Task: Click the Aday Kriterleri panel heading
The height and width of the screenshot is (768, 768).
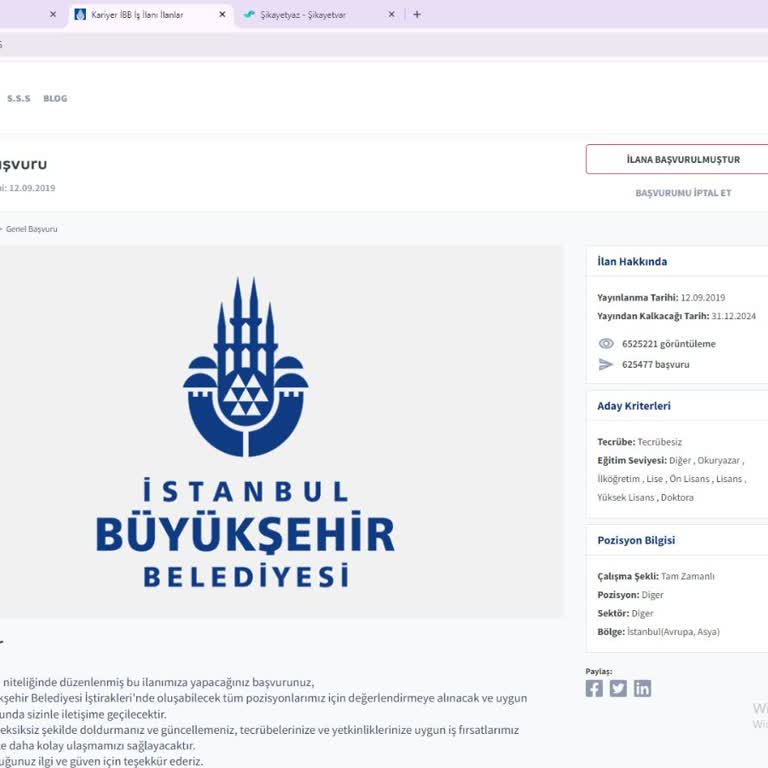Action: pos(634,406)
